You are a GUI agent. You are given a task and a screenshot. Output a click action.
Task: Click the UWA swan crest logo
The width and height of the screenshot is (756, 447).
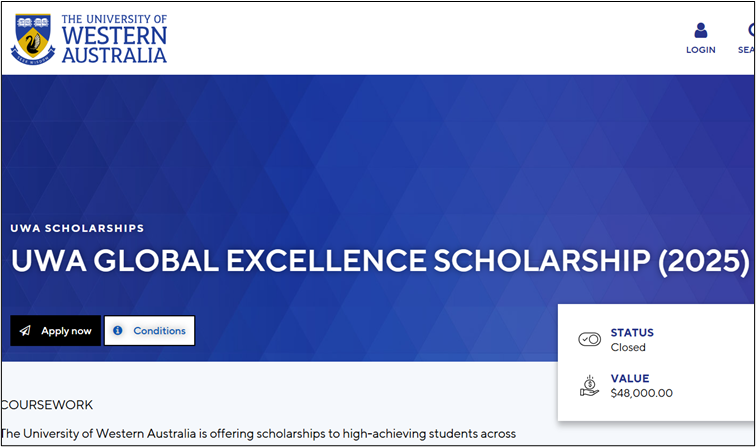pos(33,40)
